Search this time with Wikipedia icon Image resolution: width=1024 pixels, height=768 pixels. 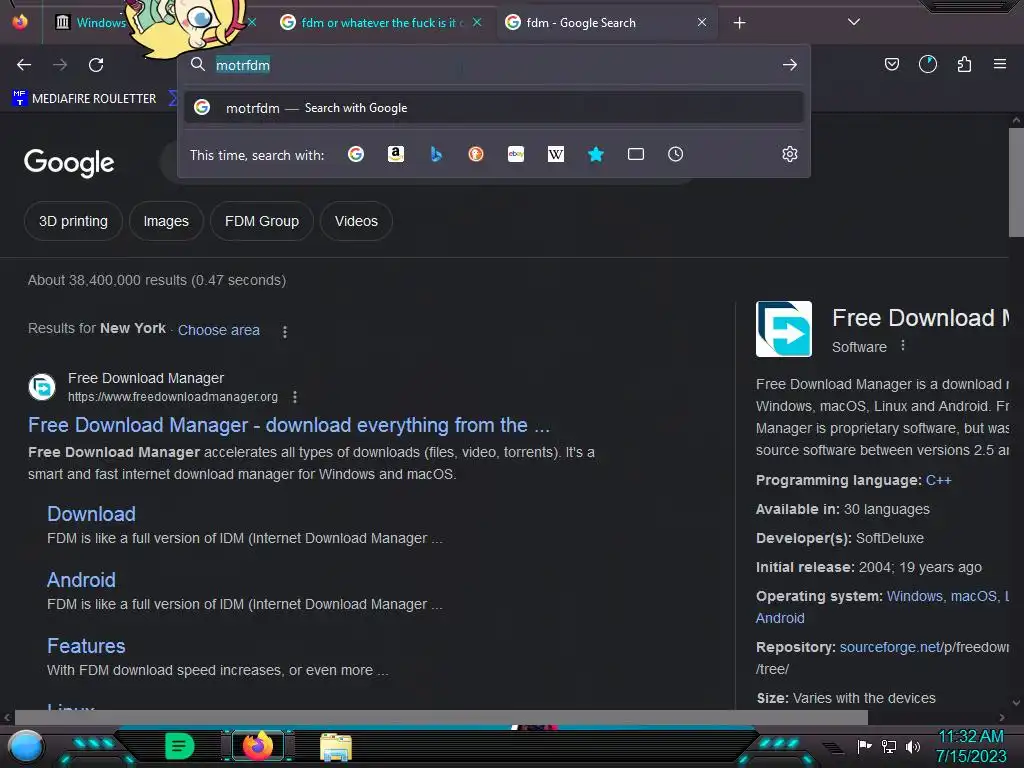point(556,154)
